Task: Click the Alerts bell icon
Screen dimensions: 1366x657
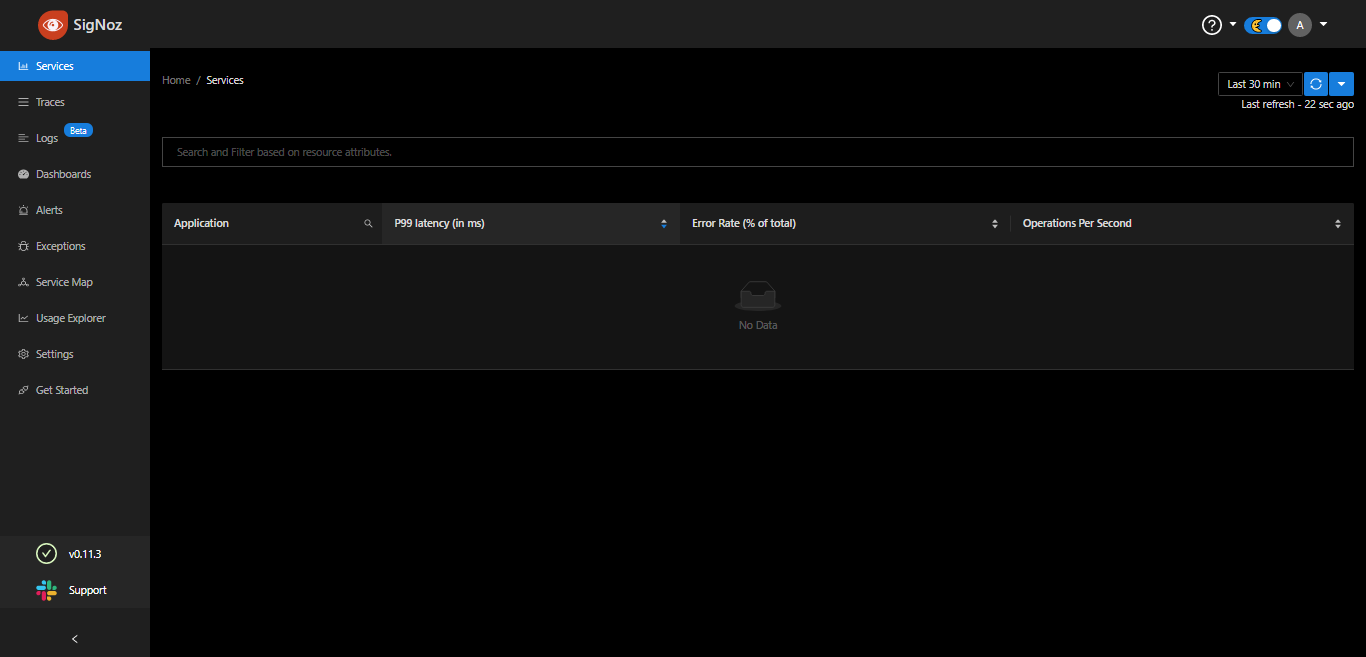Action: 22,209
